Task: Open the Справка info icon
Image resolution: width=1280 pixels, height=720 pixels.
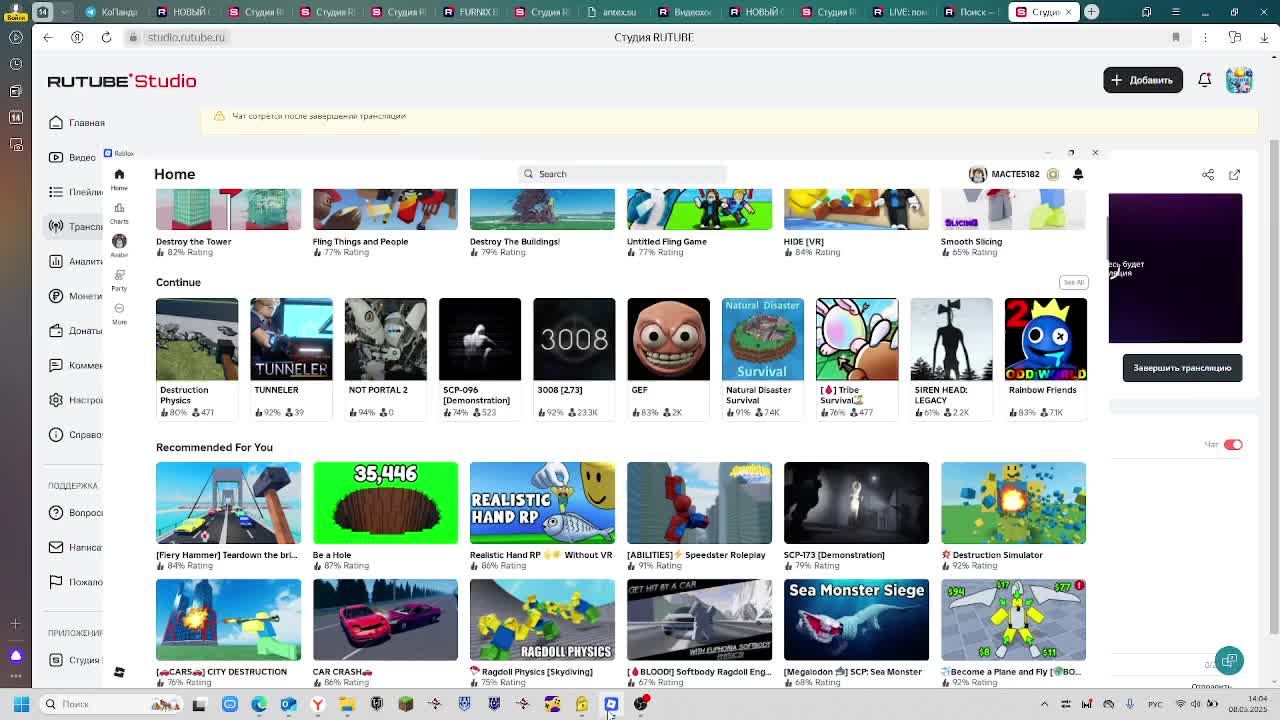Action: 56,434
